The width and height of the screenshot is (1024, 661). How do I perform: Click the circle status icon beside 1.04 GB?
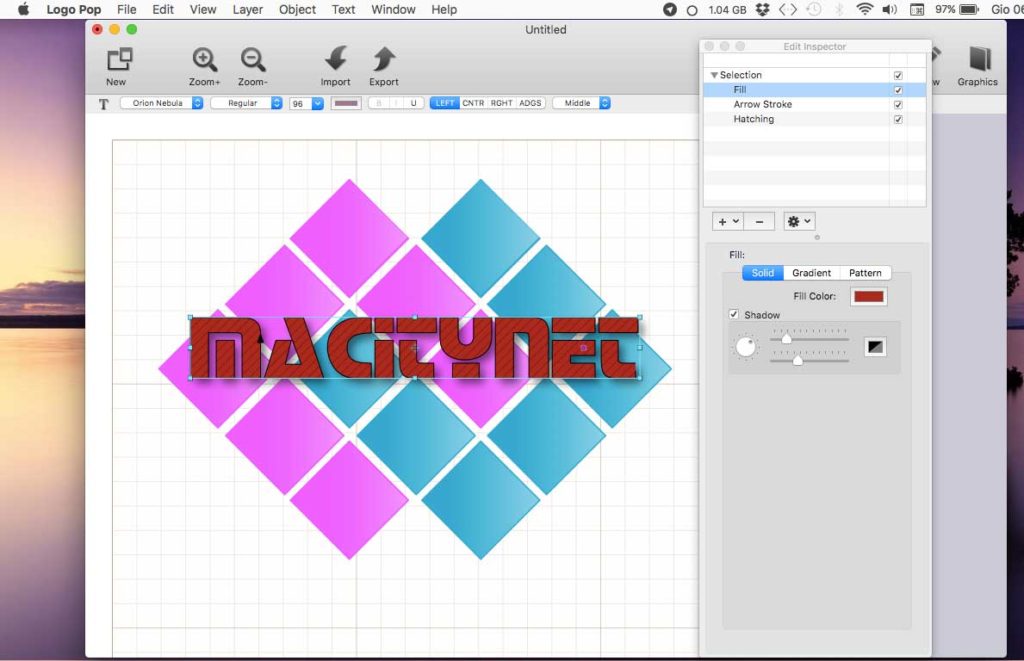(692, 10)
